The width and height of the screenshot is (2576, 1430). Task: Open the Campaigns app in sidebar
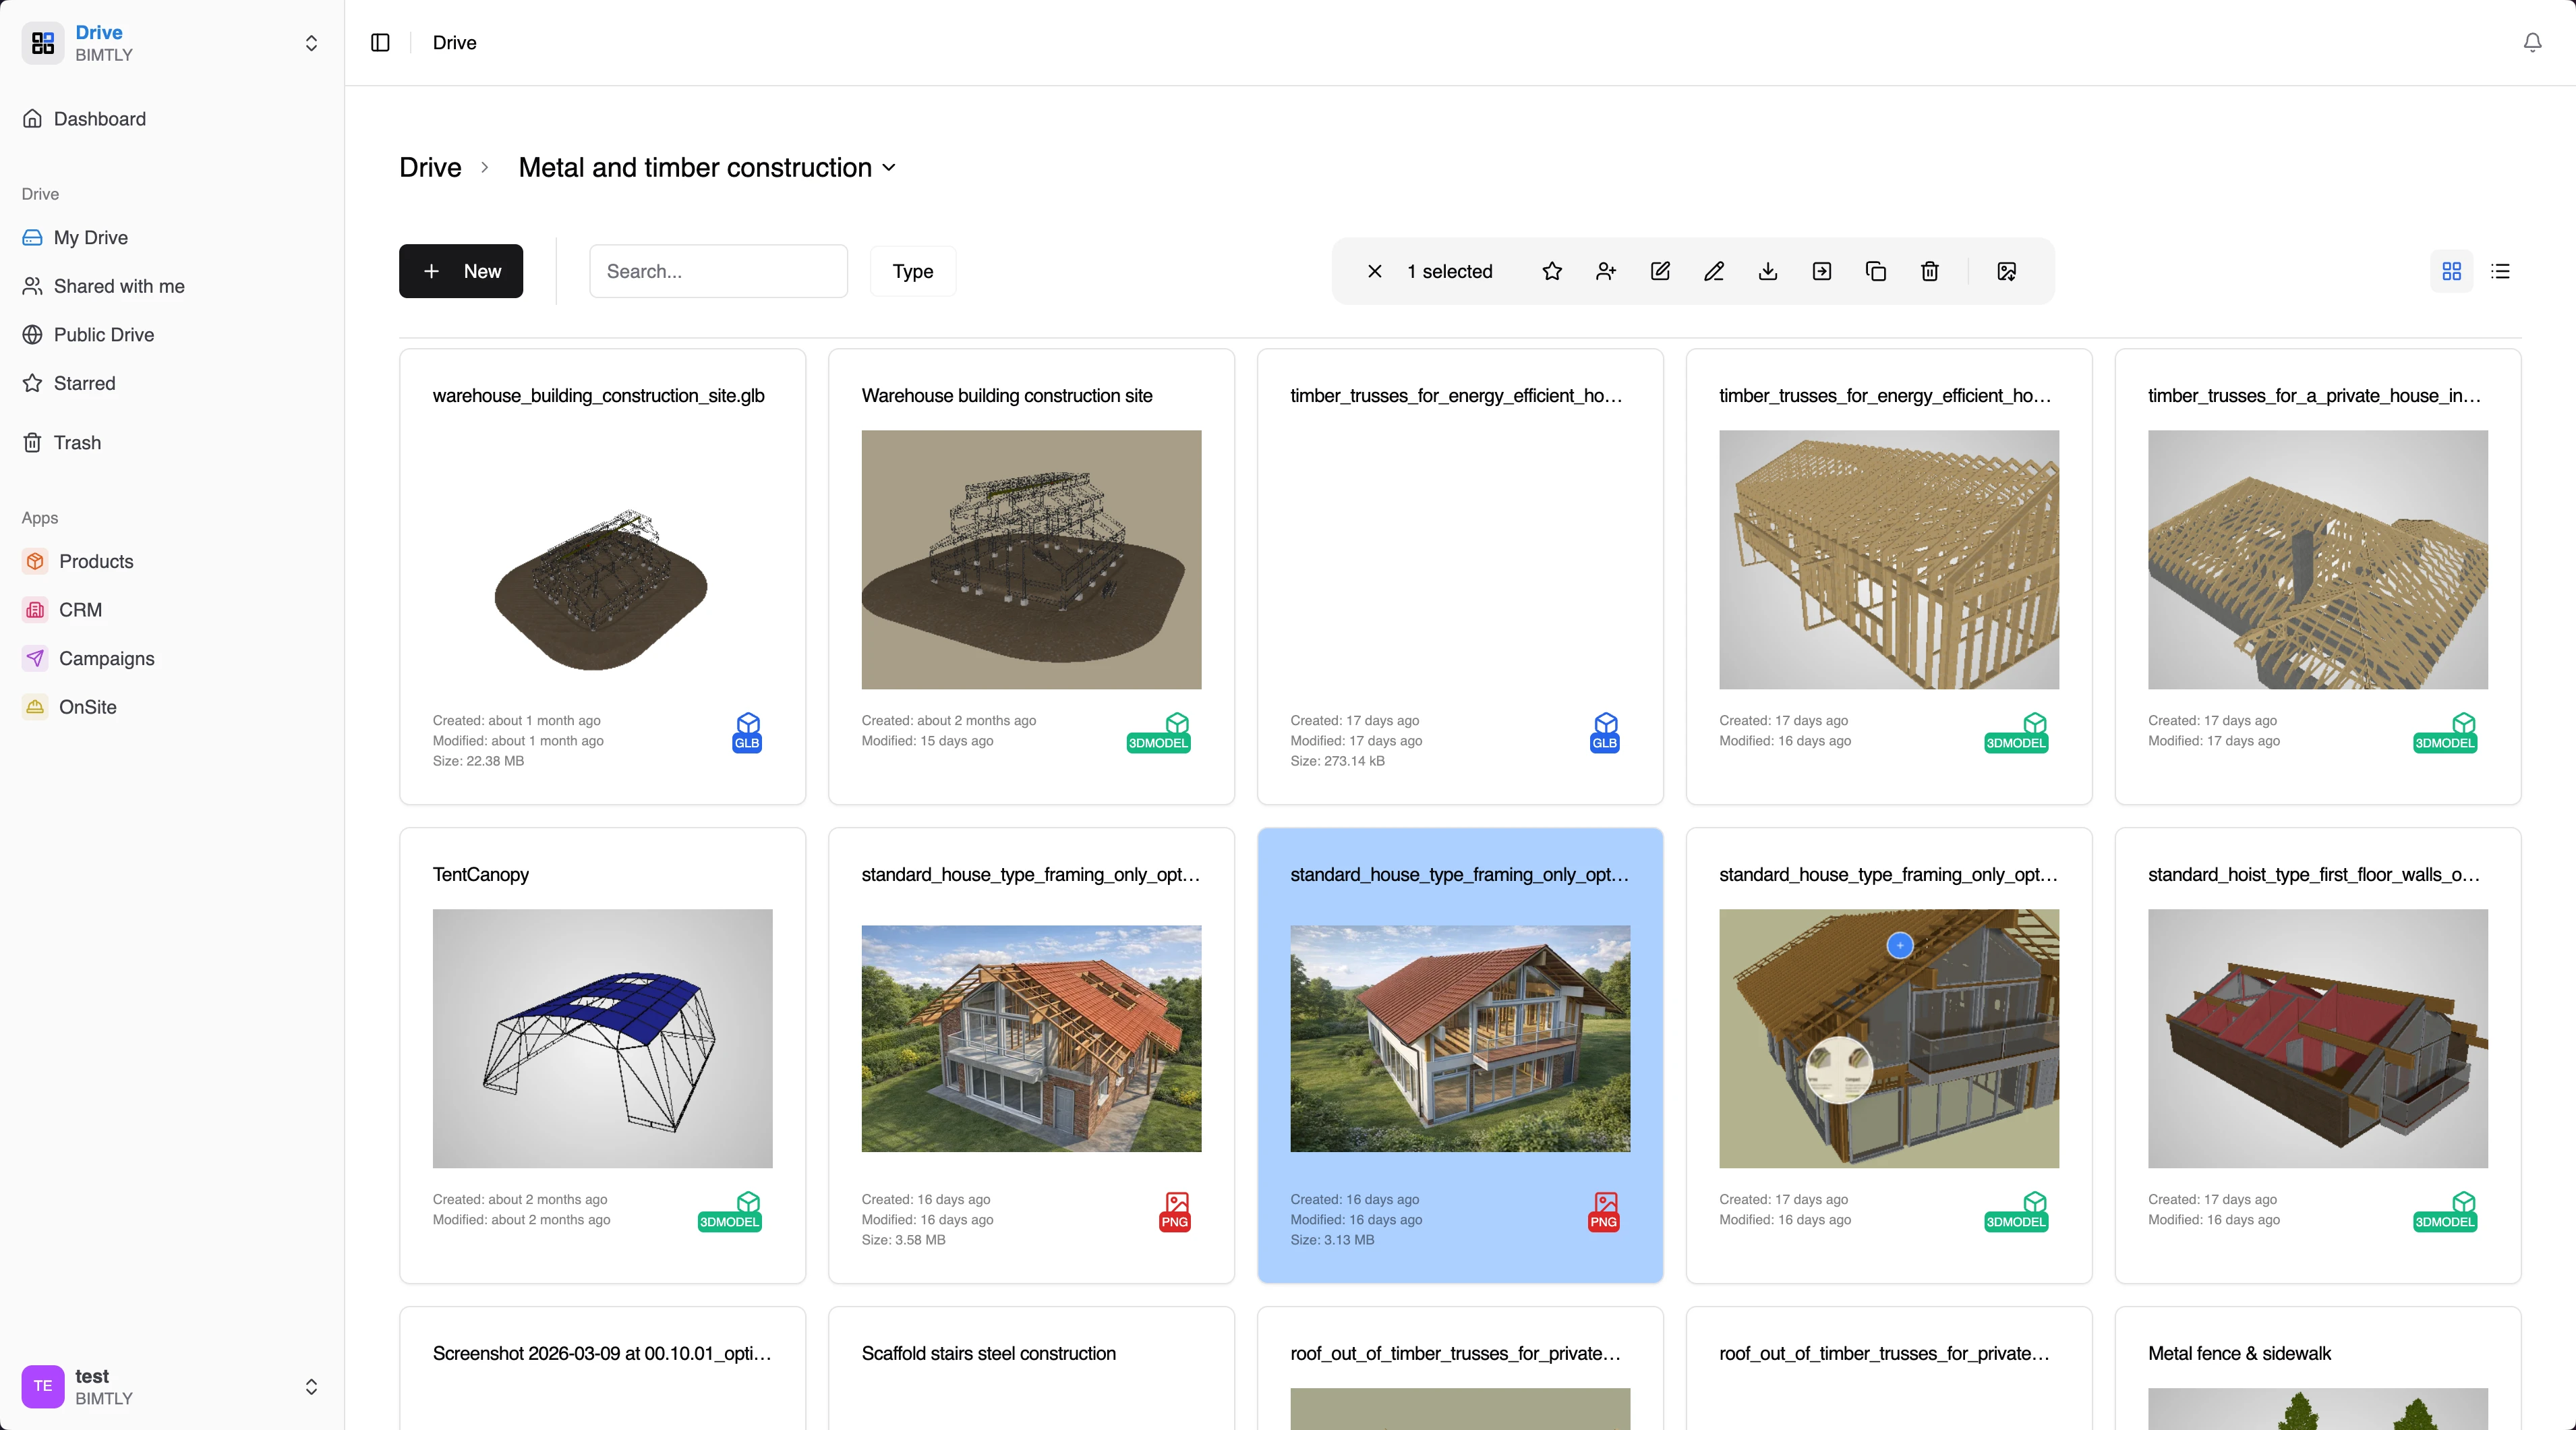(x=106, y=658)
